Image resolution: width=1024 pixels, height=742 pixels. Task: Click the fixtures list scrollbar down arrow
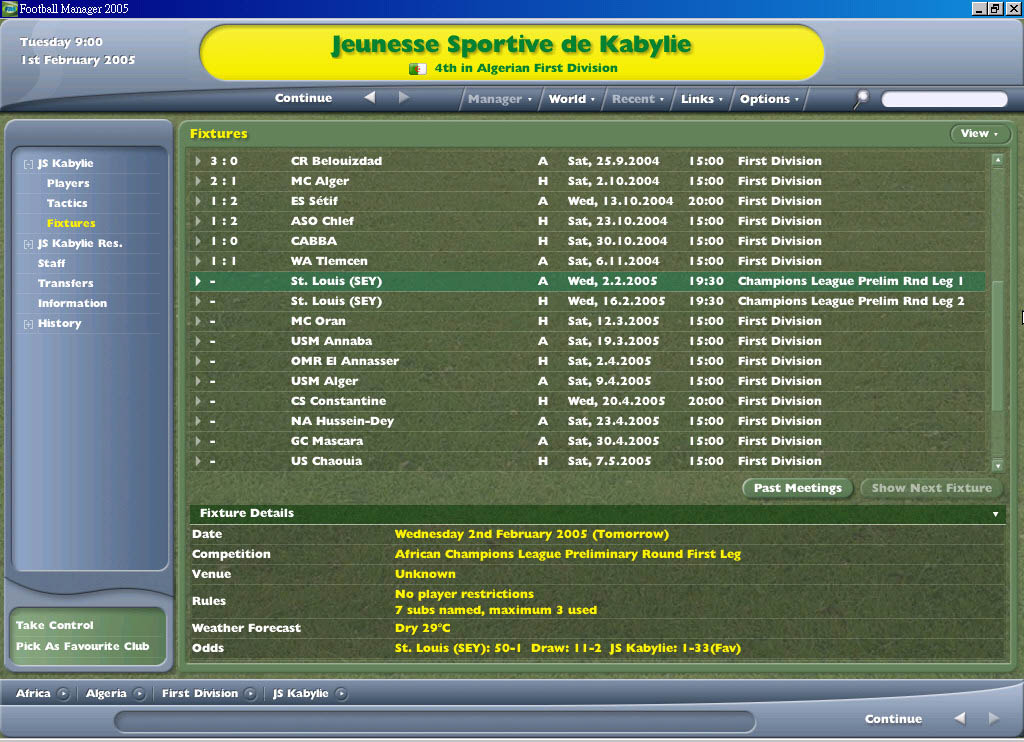coord(997,465)
